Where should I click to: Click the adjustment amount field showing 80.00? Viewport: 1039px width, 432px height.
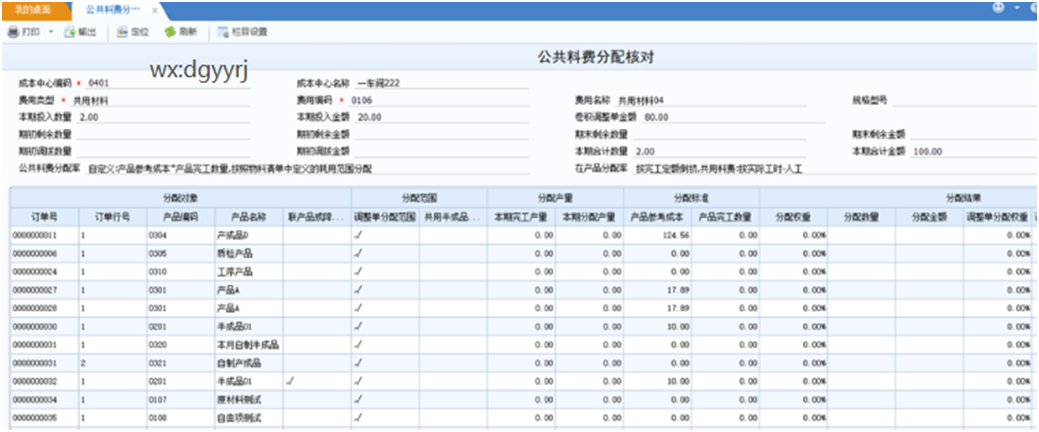[734, 117]
